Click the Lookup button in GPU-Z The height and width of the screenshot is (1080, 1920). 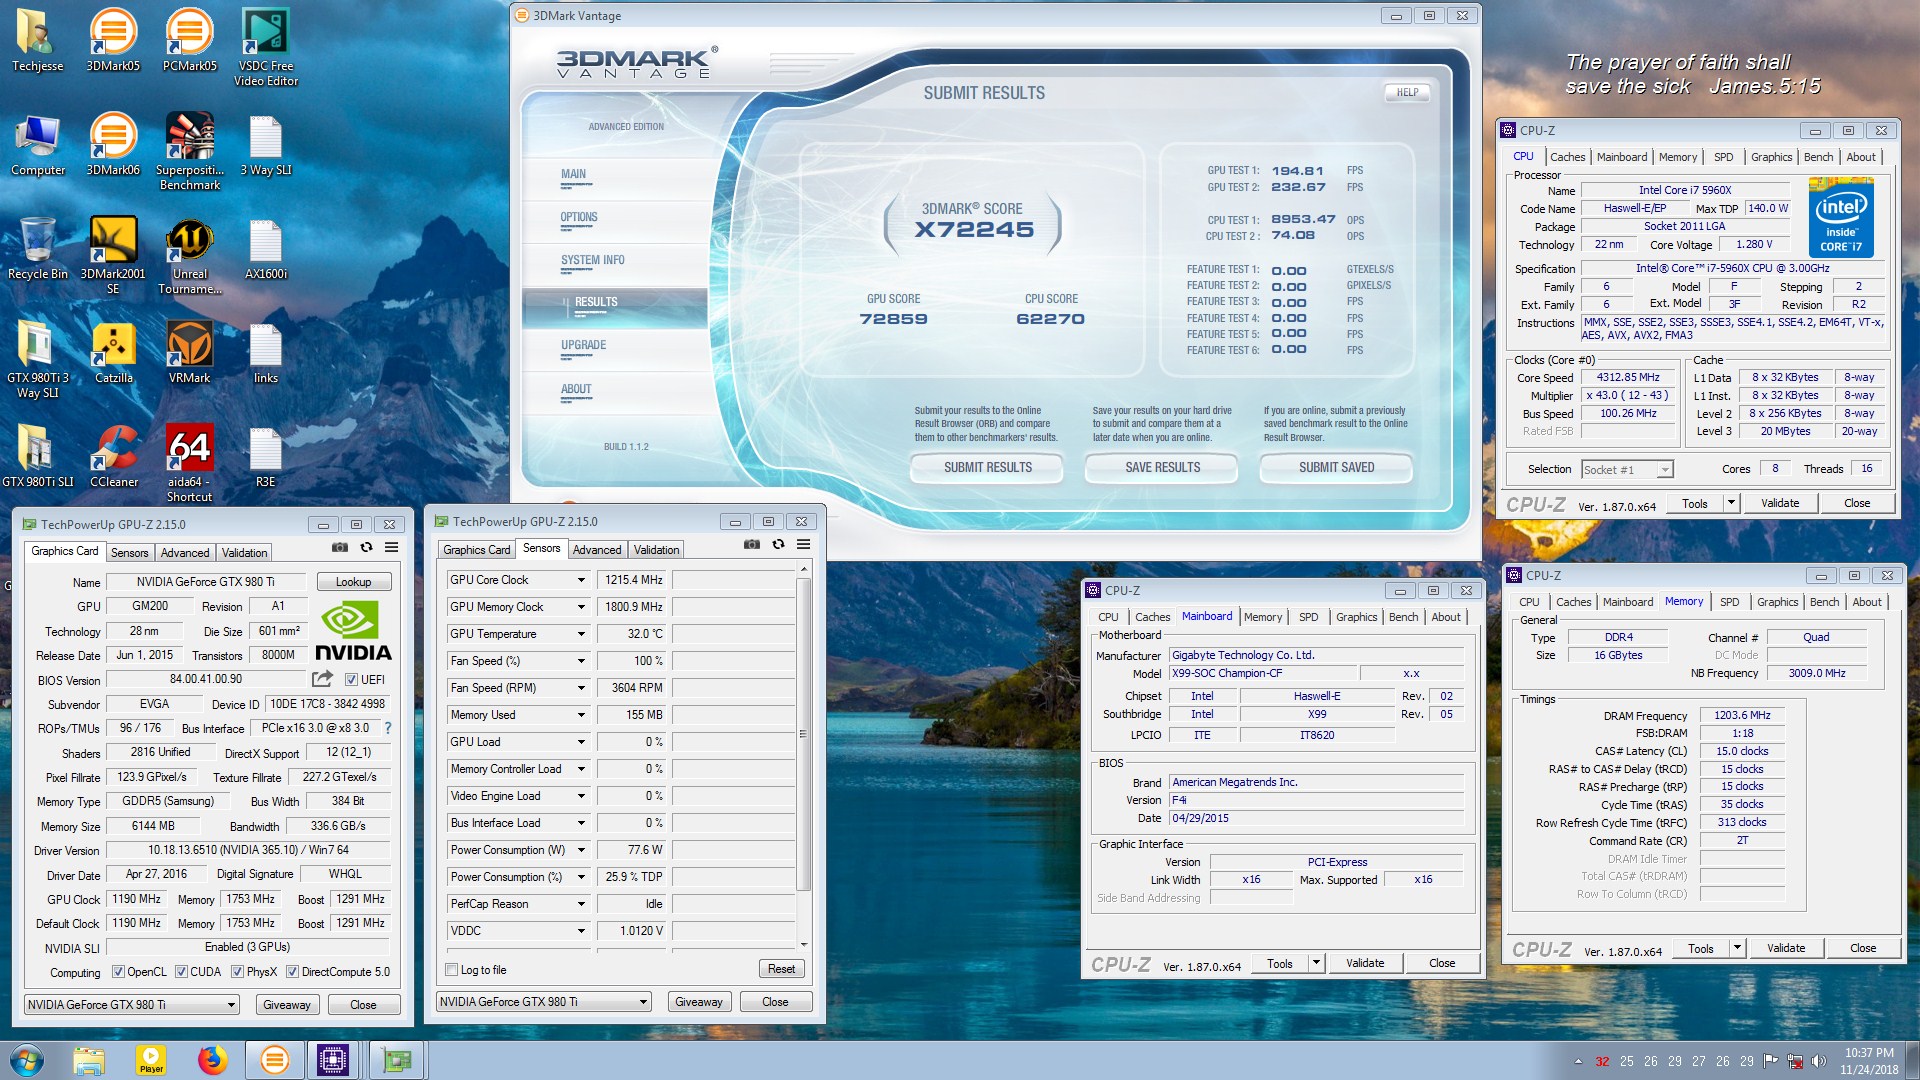353,582
